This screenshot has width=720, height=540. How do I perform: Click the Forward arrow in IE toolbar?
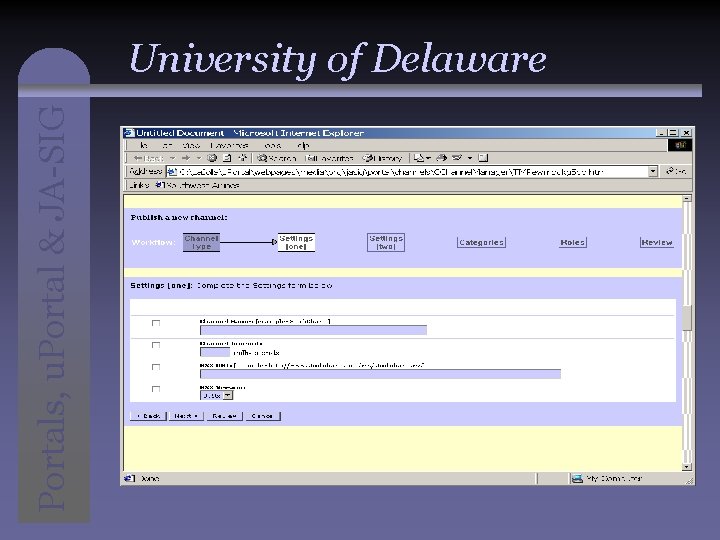[186, 158]
